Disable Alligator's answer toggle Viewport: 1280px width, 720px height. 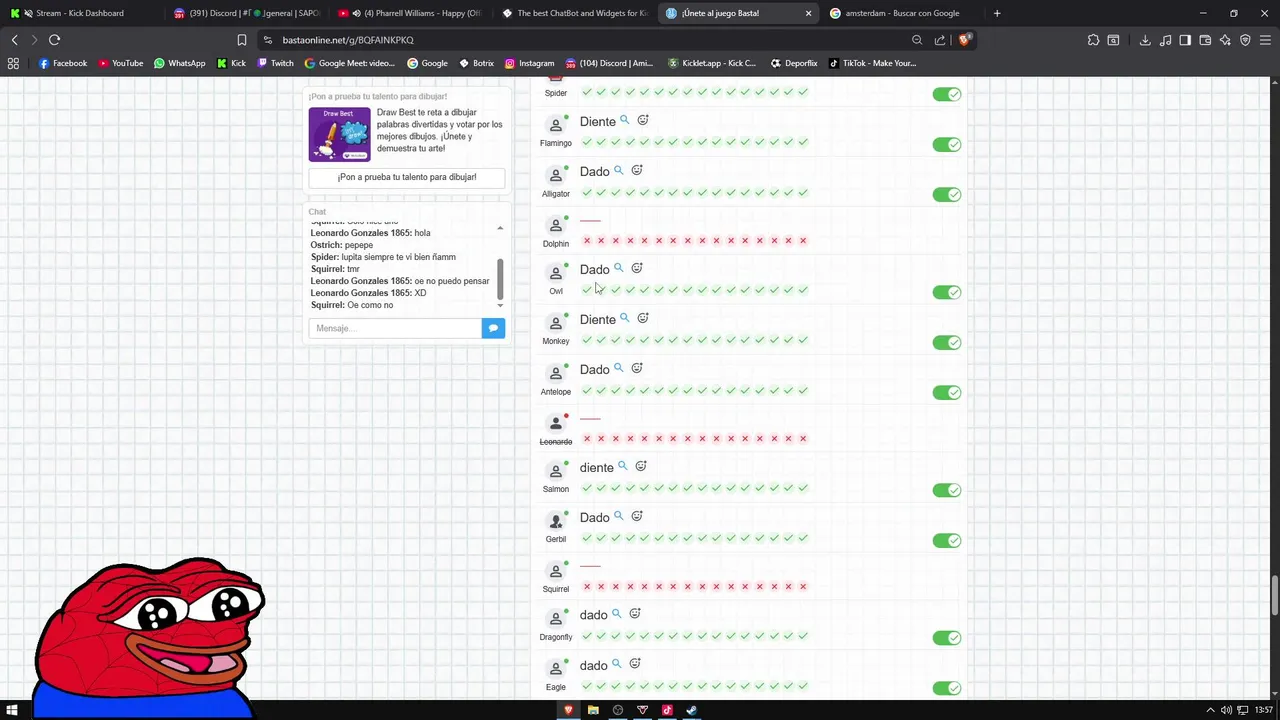(x=946, y=194)
